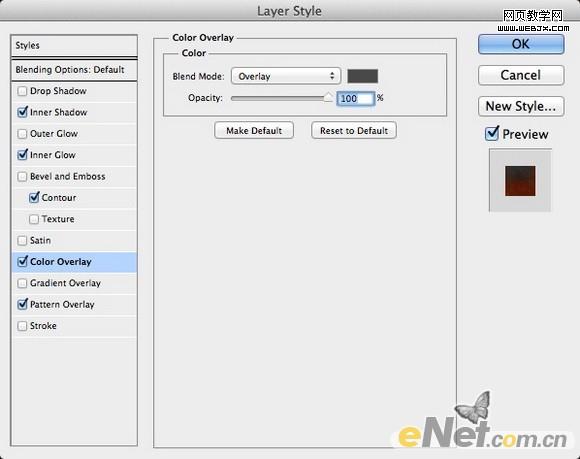Select Blending Options: Default entry
580x459 pixels.
pyautogui.click(x=74, y=70)
